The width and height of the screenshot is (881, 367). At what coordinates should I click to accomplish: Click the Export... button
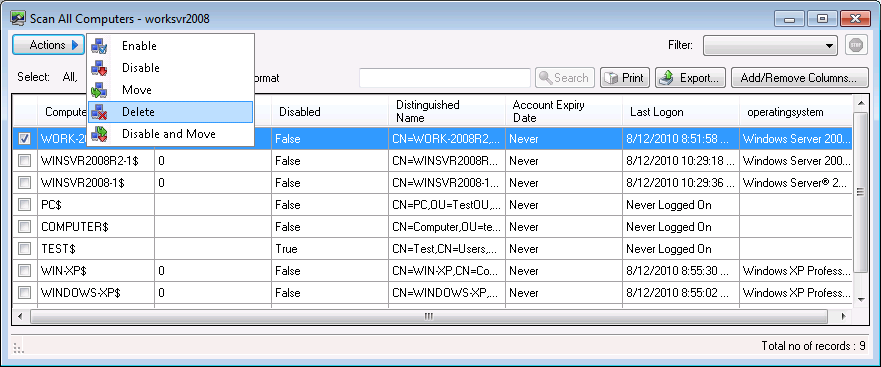point(691,78)
